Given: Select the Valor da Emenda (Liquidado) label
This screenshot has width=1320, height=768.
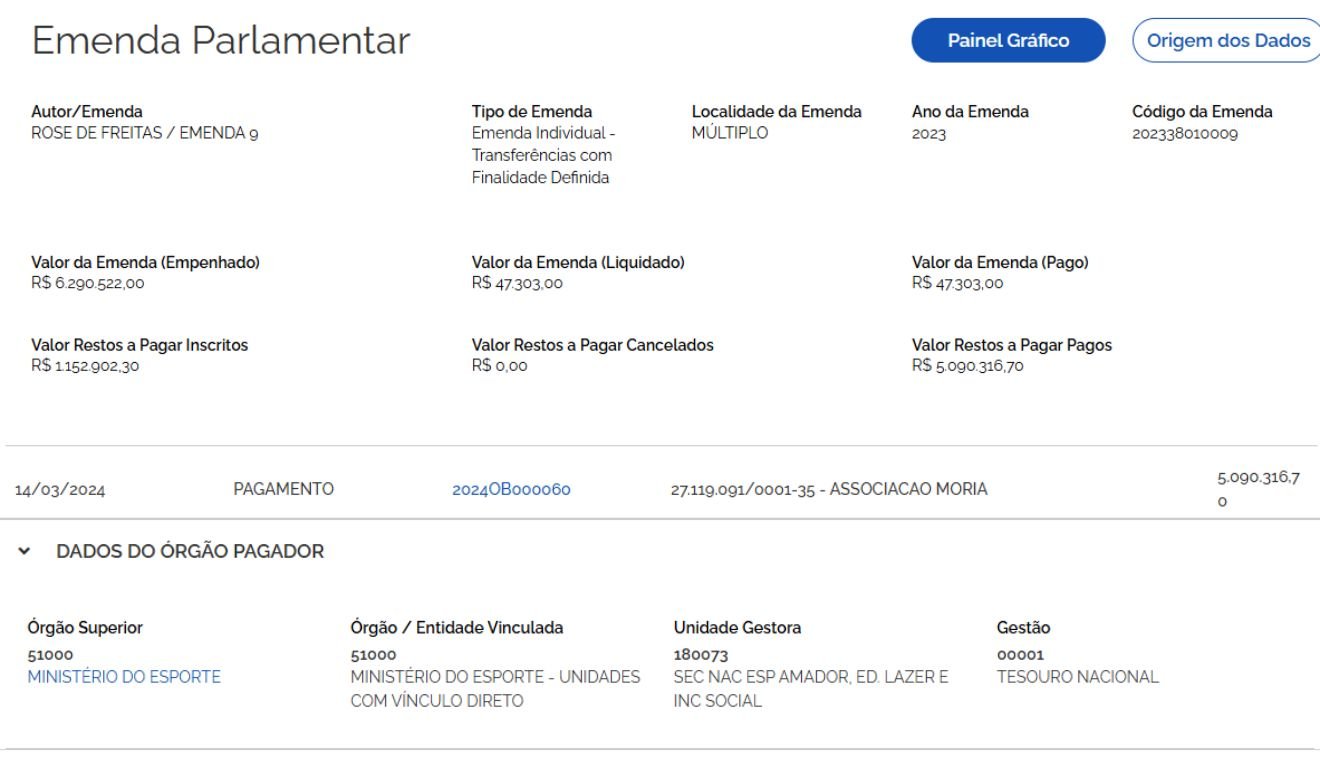Looking at the screenshot, I should pos(578,262).
